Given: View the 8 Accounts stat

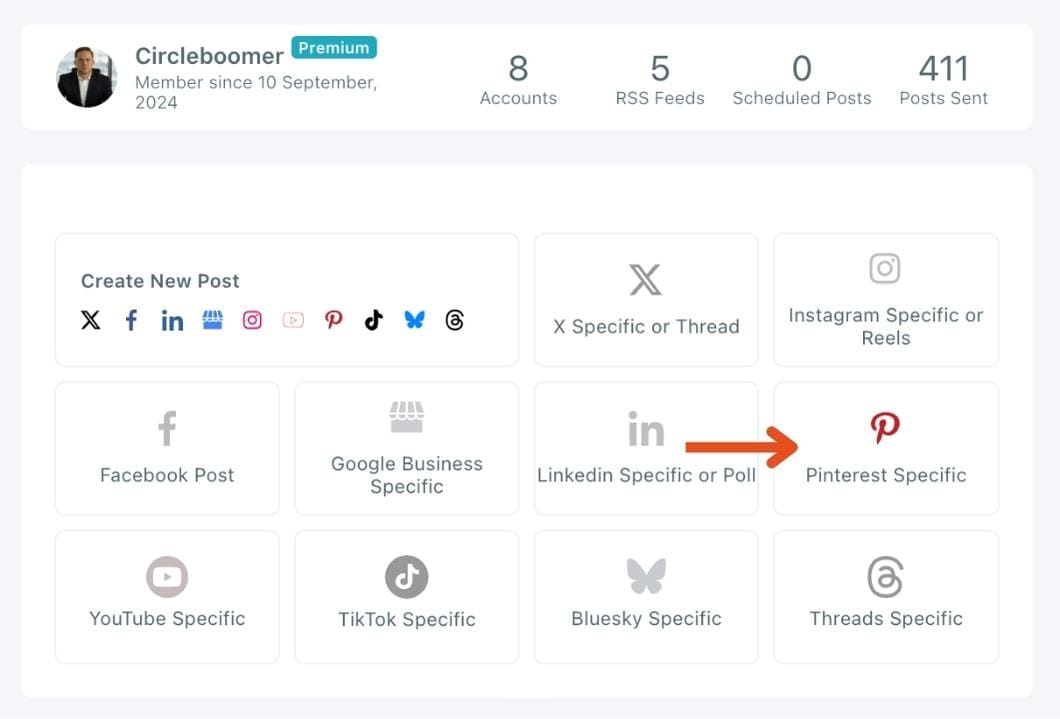Looking at the screenshot, I should pos(519,80).
